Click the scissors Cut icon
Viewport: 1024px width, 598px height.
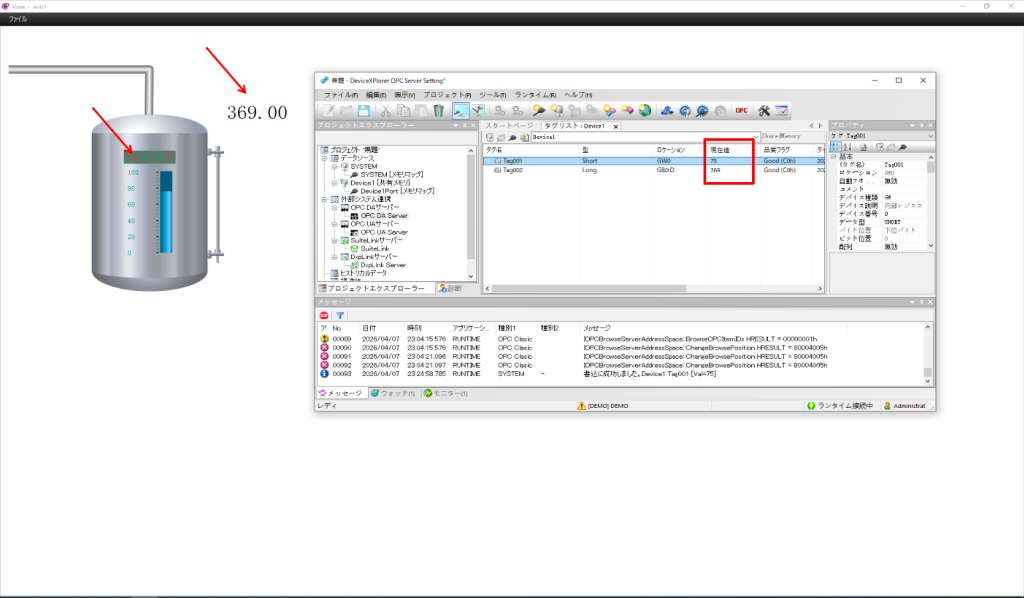coord(385,111)
